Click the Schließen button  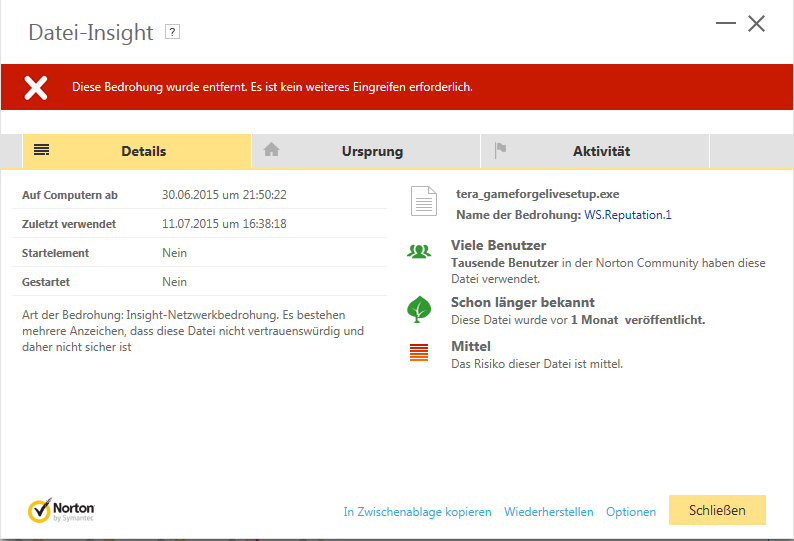[717, 510]
